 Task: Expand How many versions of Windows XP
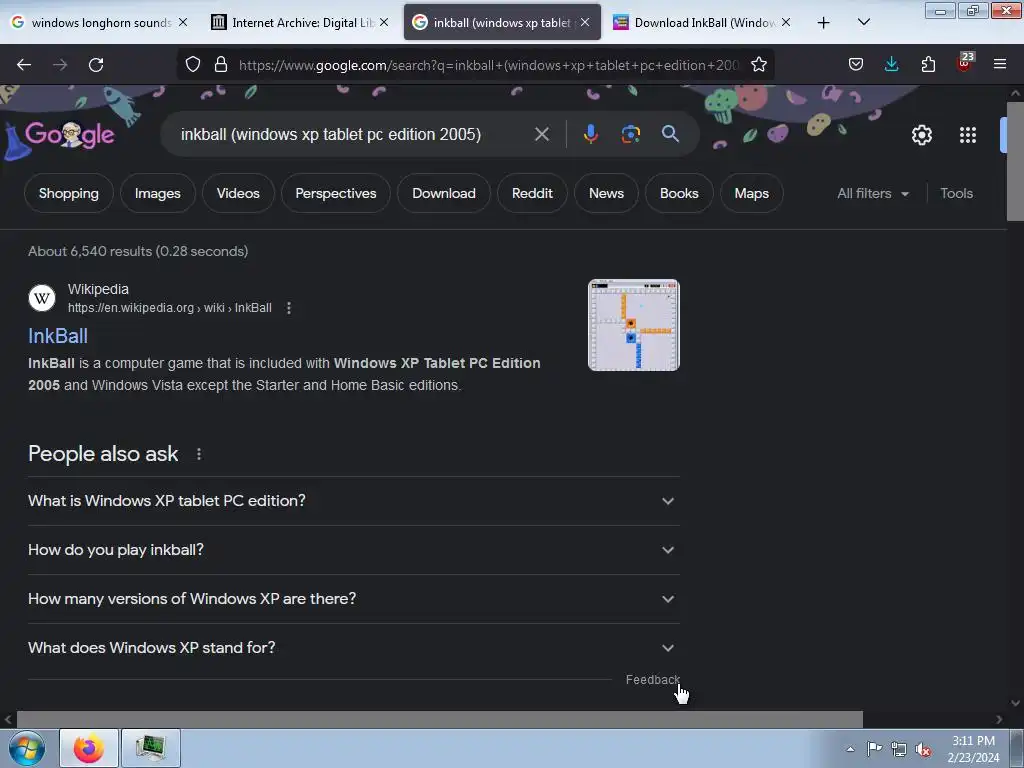pyautogui.click(x=353, y=599)
